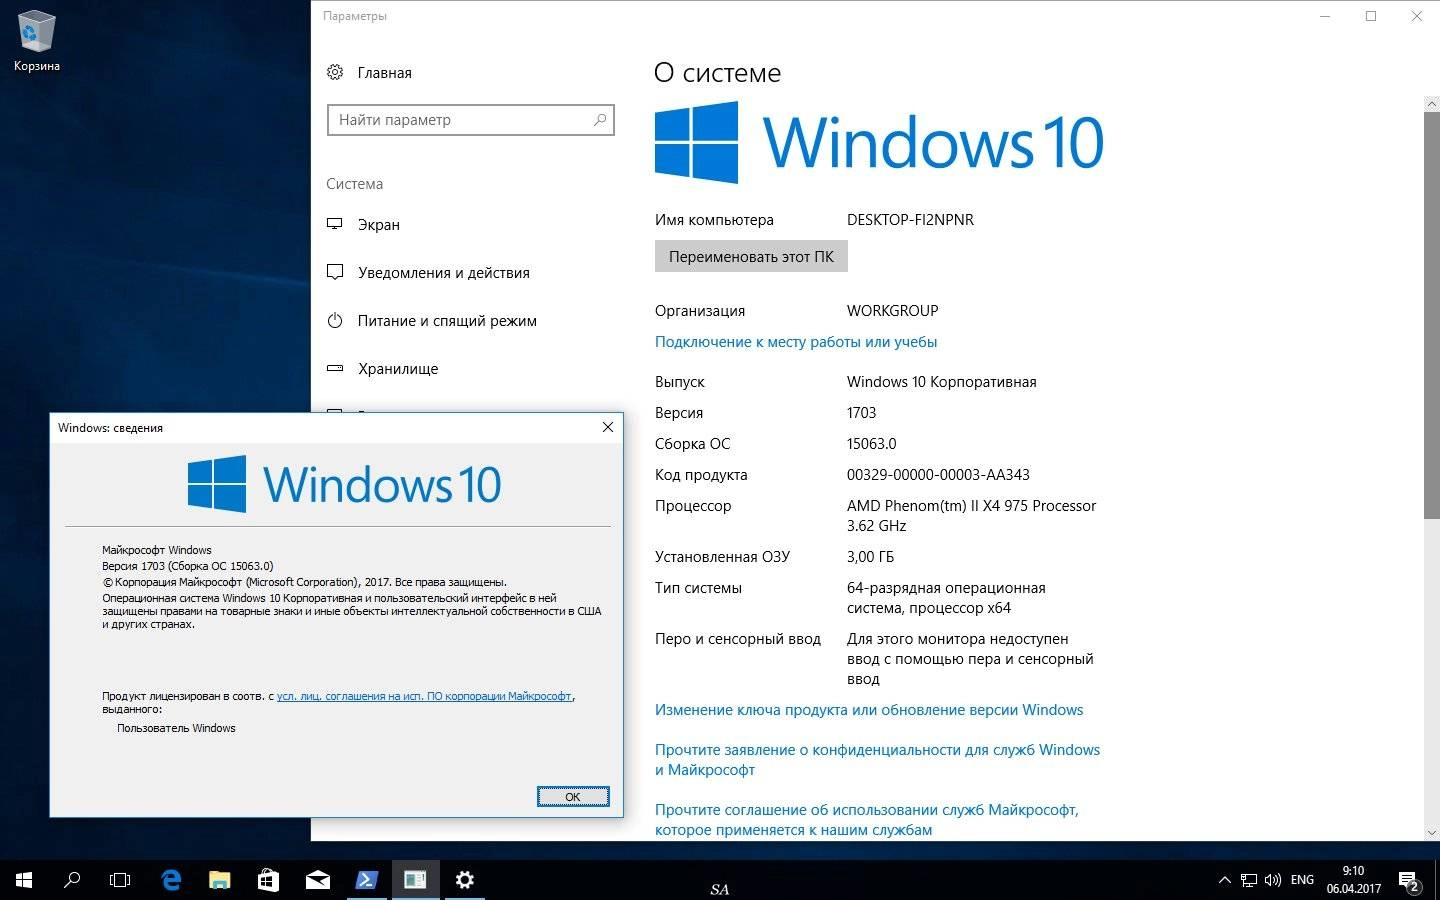1440x900 pixels.
Task: Click the network icon in the system tray
Action: click(1249, 881)
